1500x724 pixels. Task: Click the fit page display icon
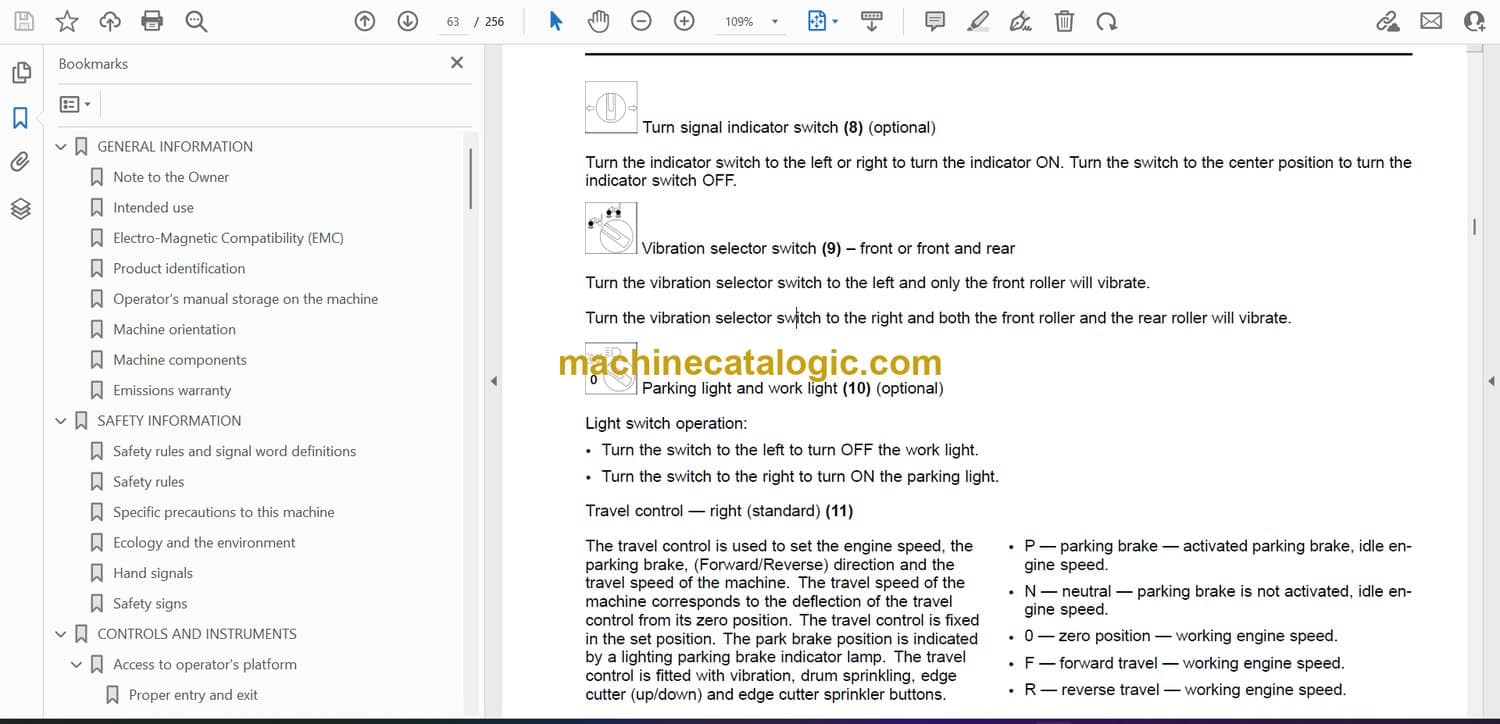coord(817,21)
